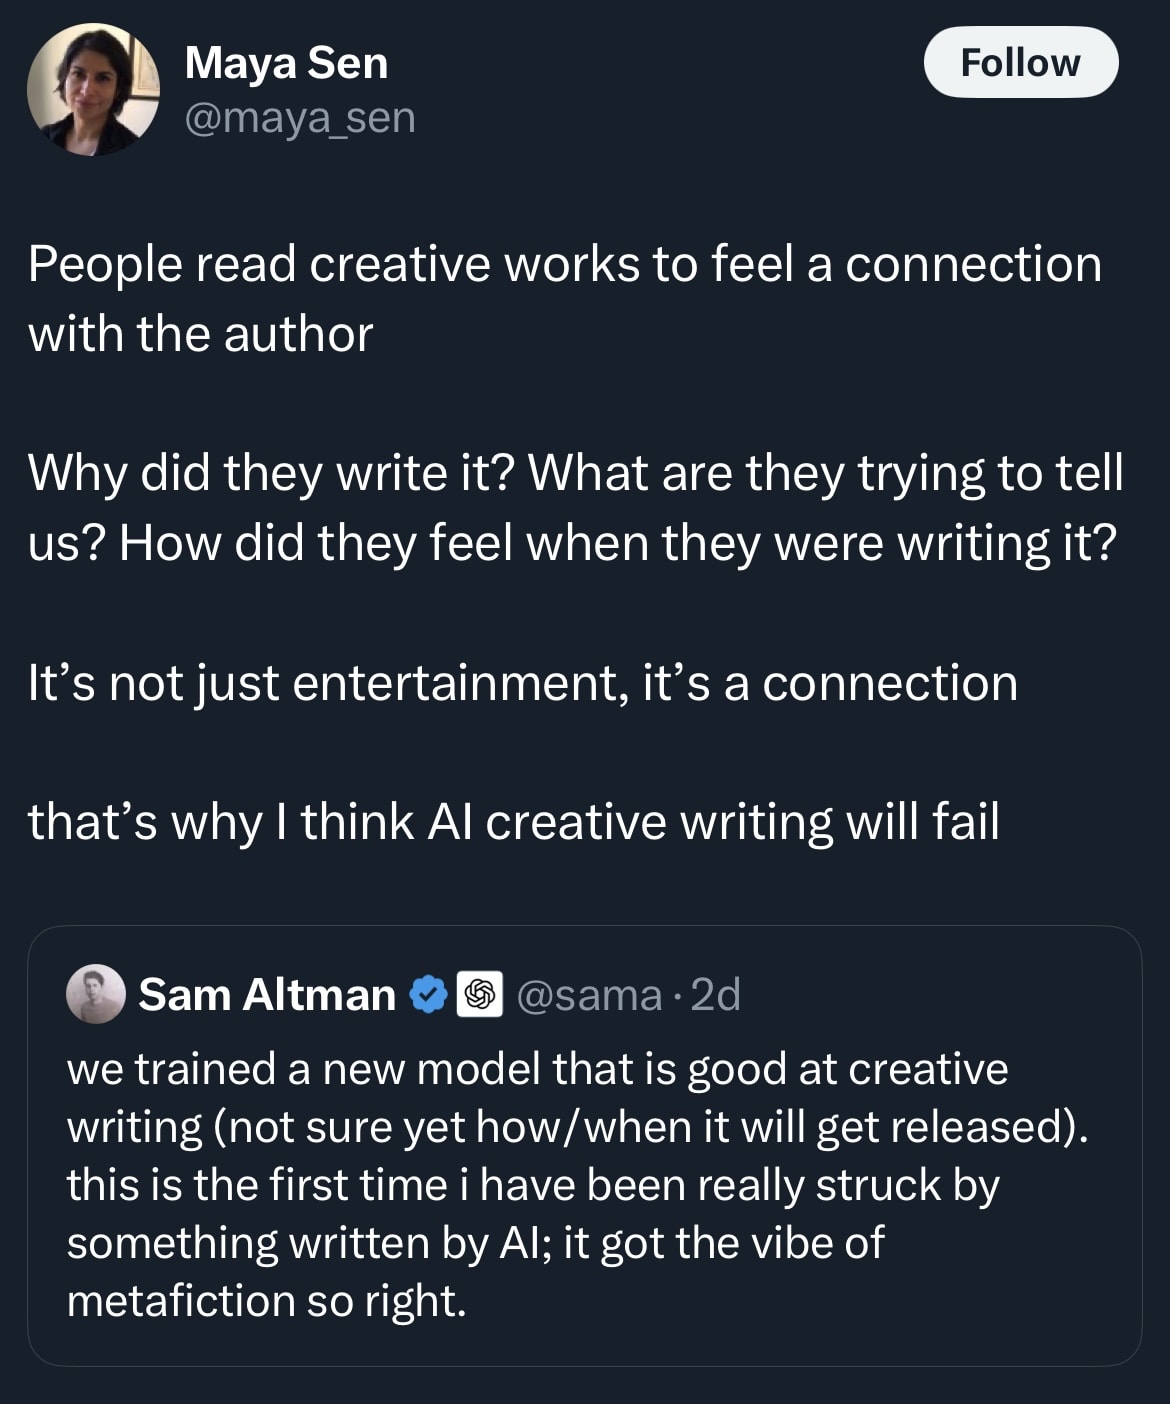Click "What are they trying to tell" text
The image size is (1170, 1404).
[x=825, y=473]
